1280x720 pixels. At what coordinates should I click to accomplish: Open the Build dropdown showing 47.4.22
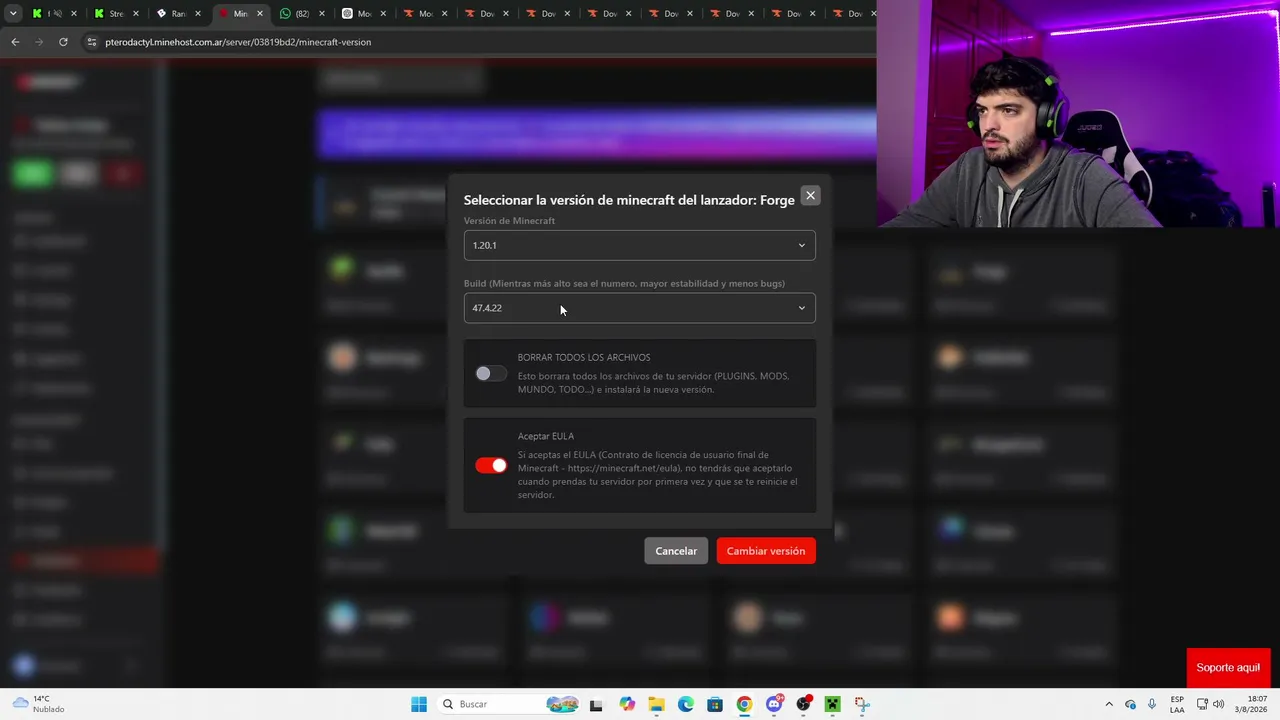pyautogui.click(x=640, y=308)
